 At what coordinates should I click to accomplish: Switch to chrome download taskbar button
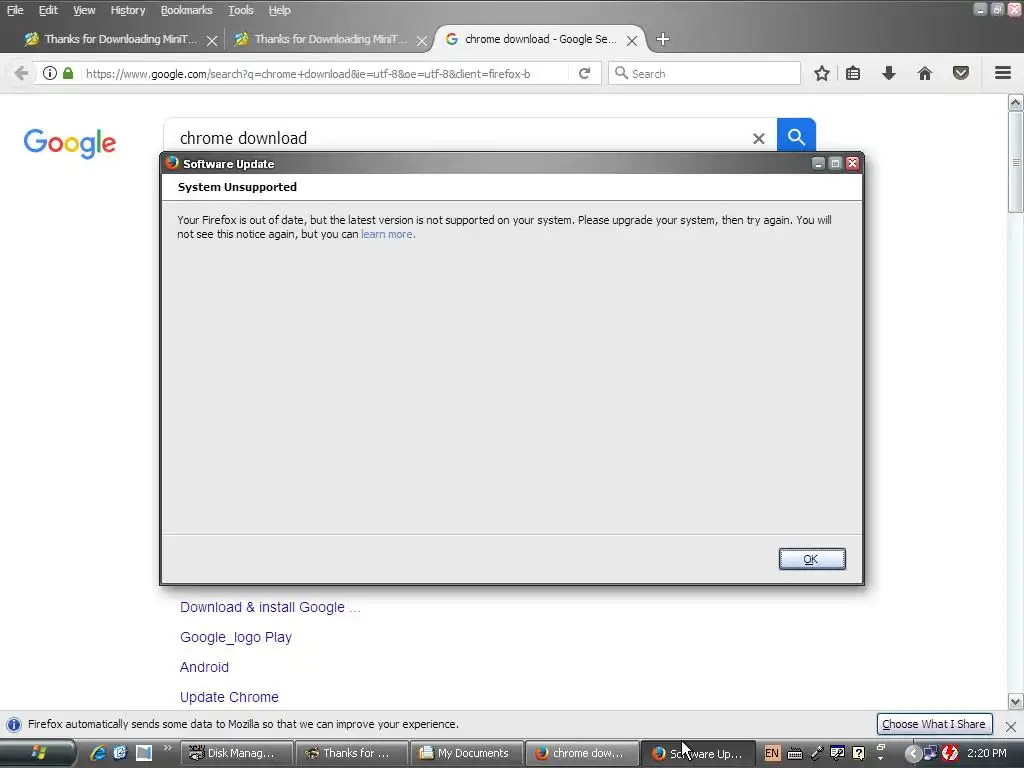point(583,753)
